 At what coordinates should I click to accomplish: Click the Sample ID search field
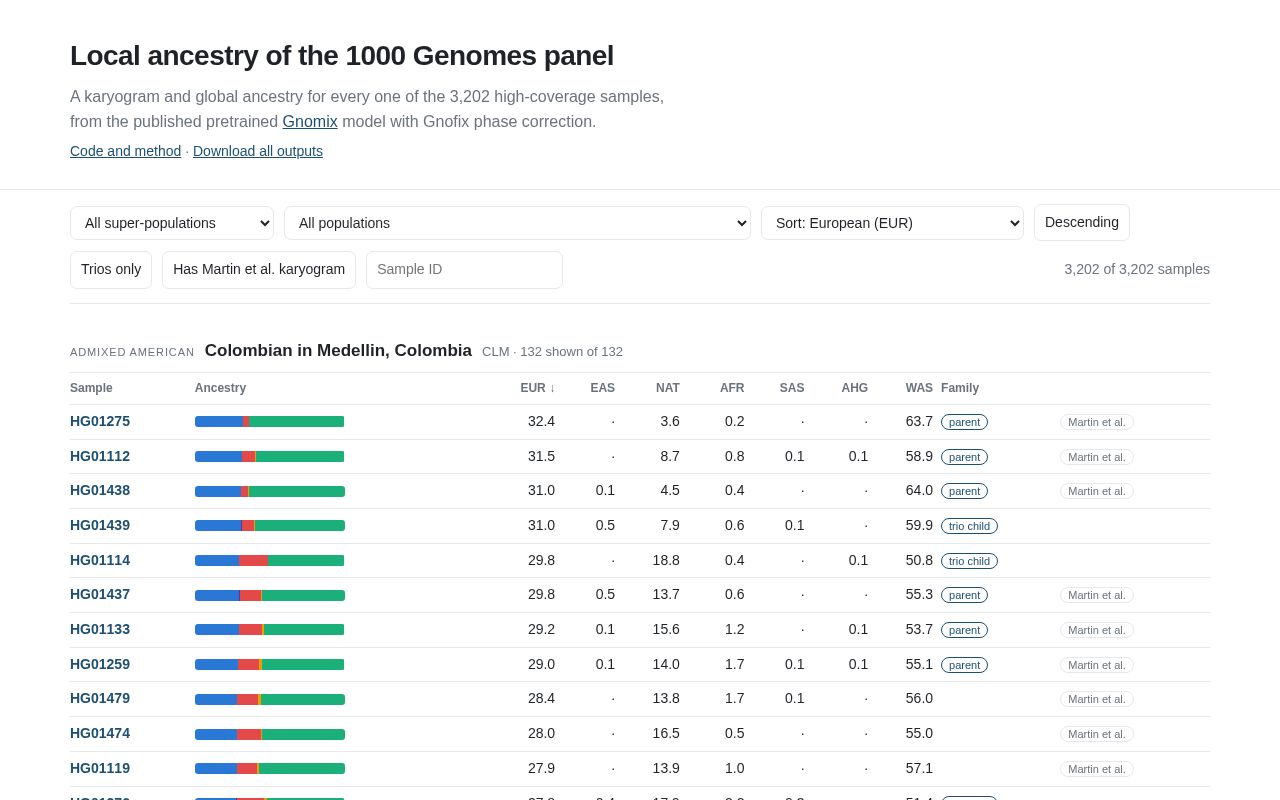[x=464, y=270]
